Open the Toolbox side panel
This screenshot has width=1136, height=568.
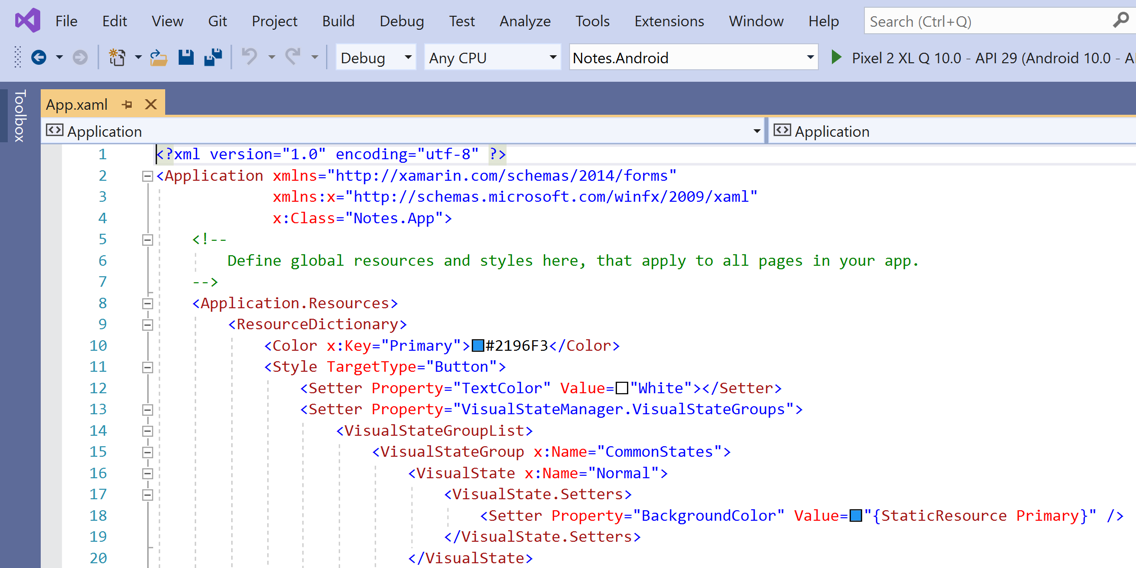[x=19, y=116]
